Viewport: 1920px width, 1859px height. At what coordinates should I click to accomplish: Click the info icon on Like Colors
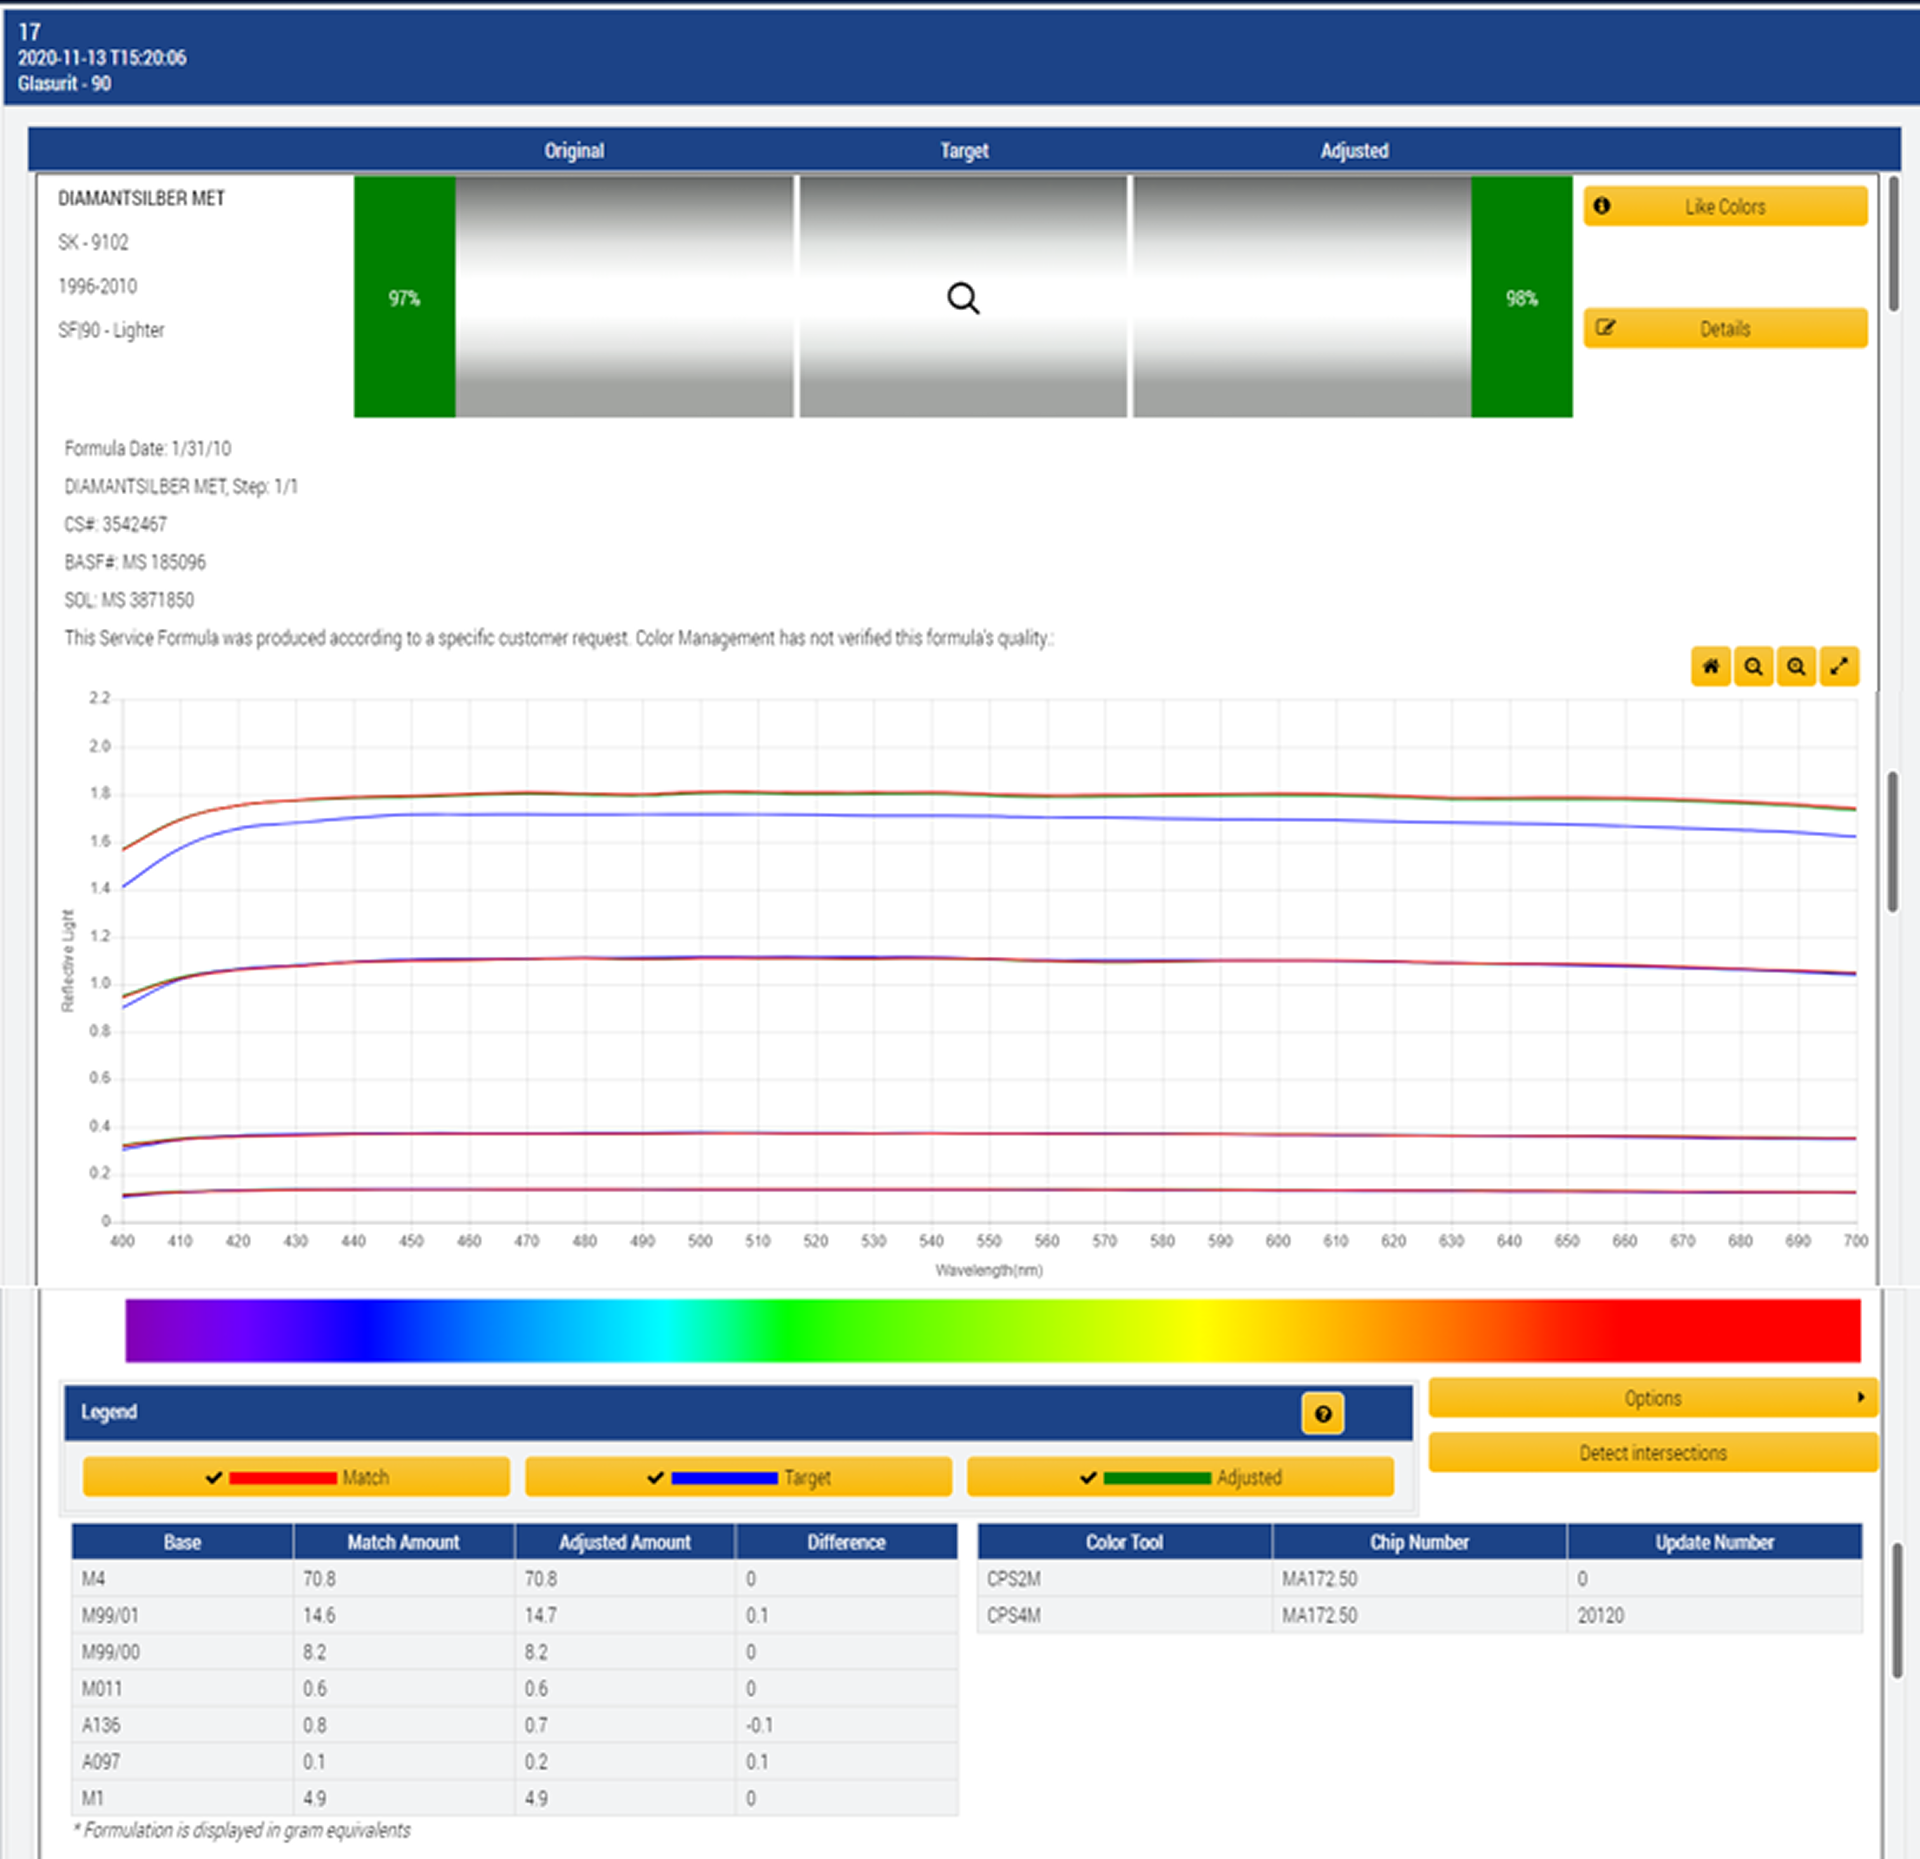(1602, 206)
